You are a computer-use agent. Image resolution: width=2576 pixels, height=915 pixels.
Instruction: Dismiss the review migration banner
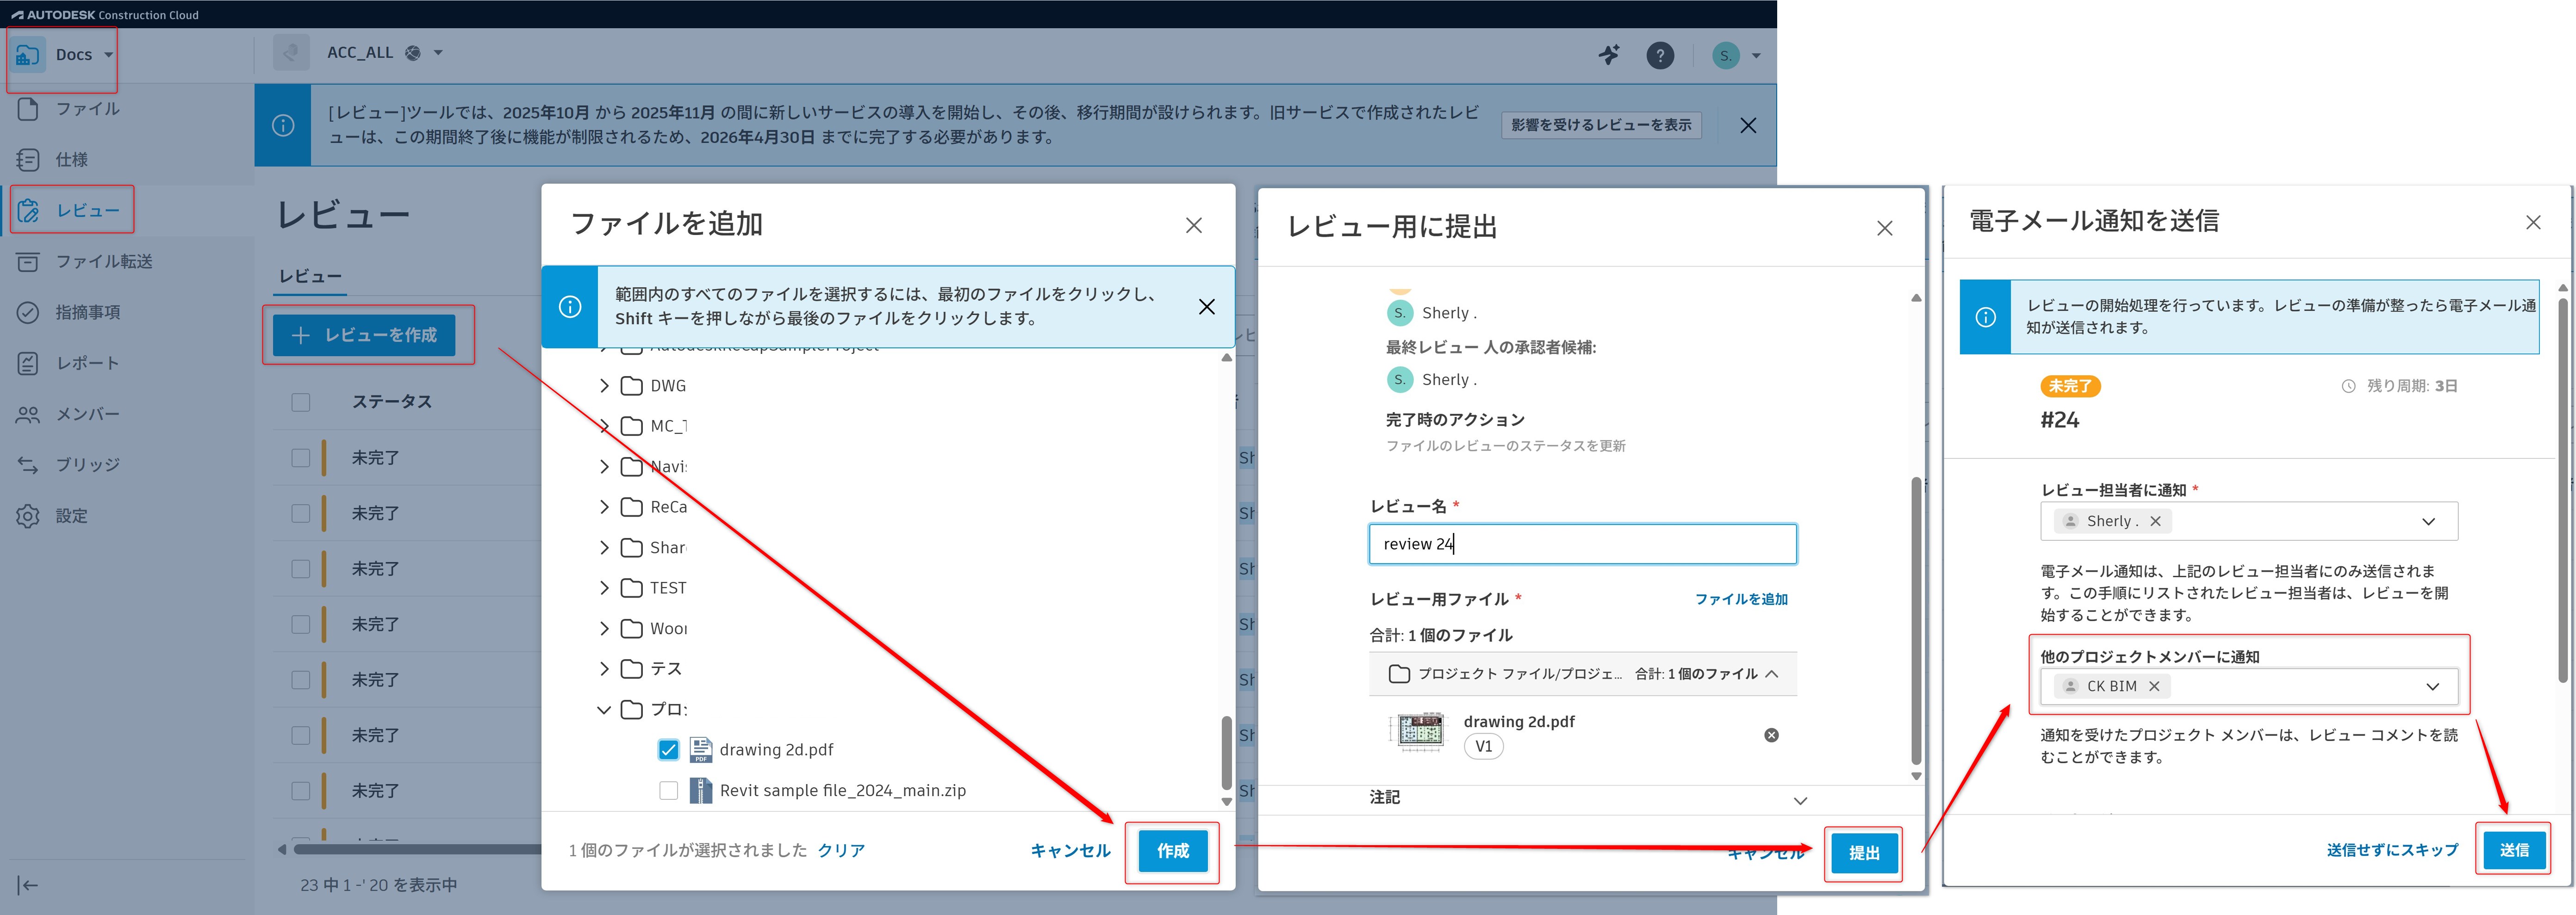coord(1748,126)
